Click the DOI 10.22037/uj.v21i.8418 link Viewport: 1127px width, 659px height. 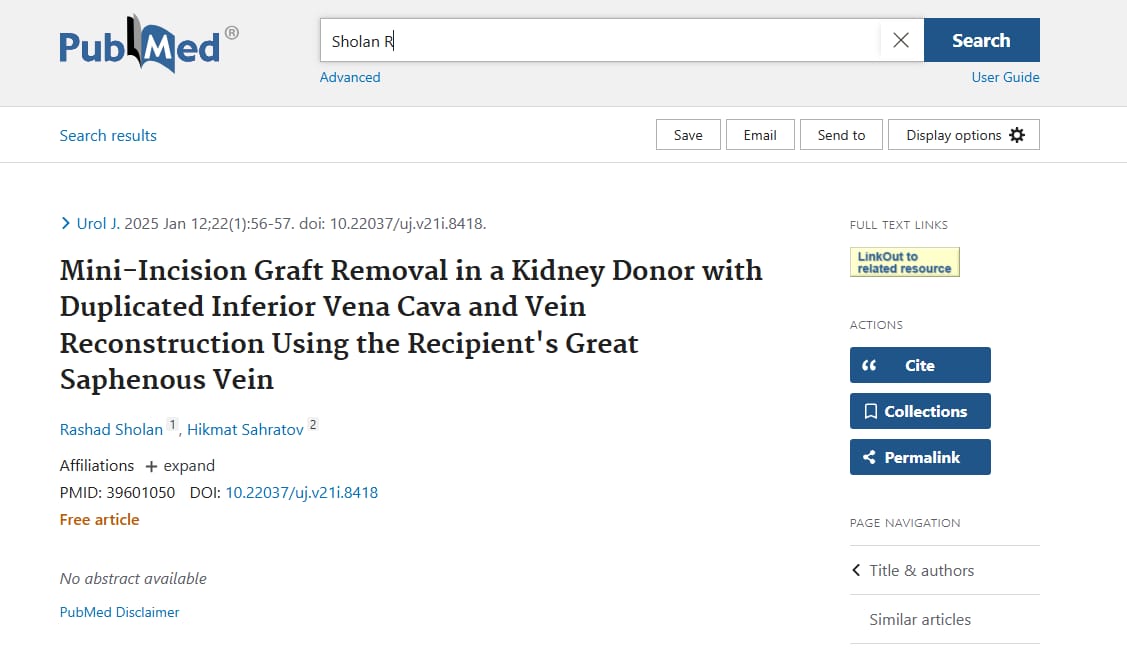tap(301, 492)
